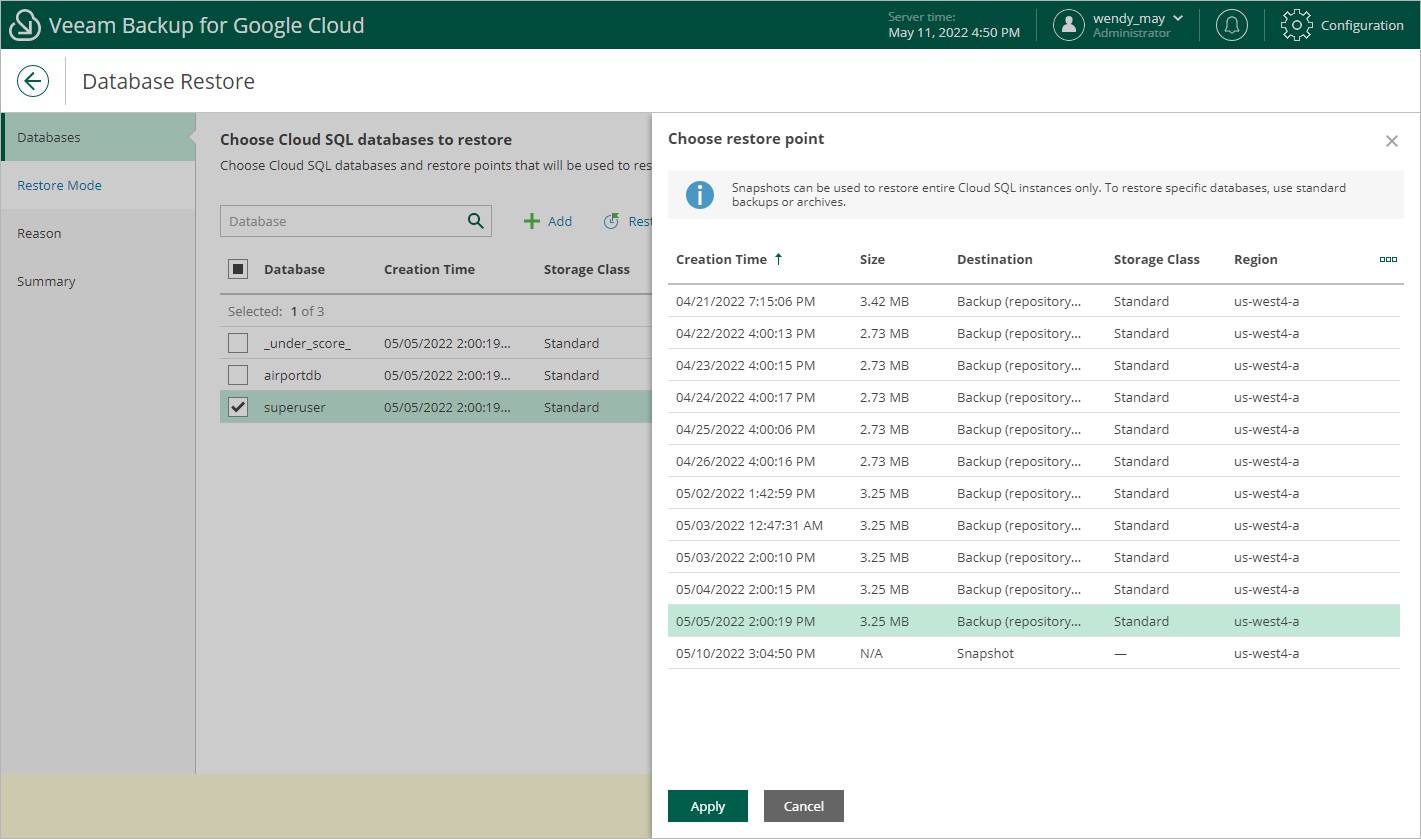Click N/A size of snapshot row
1421x839 pixels.
pyautogui.click(x=871, y=653)
